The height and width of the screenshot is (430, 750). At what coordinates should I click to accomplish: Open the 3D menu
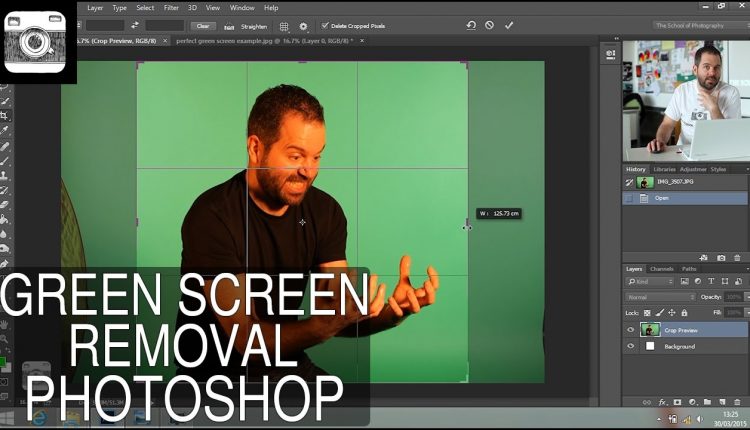pos(192,8)
